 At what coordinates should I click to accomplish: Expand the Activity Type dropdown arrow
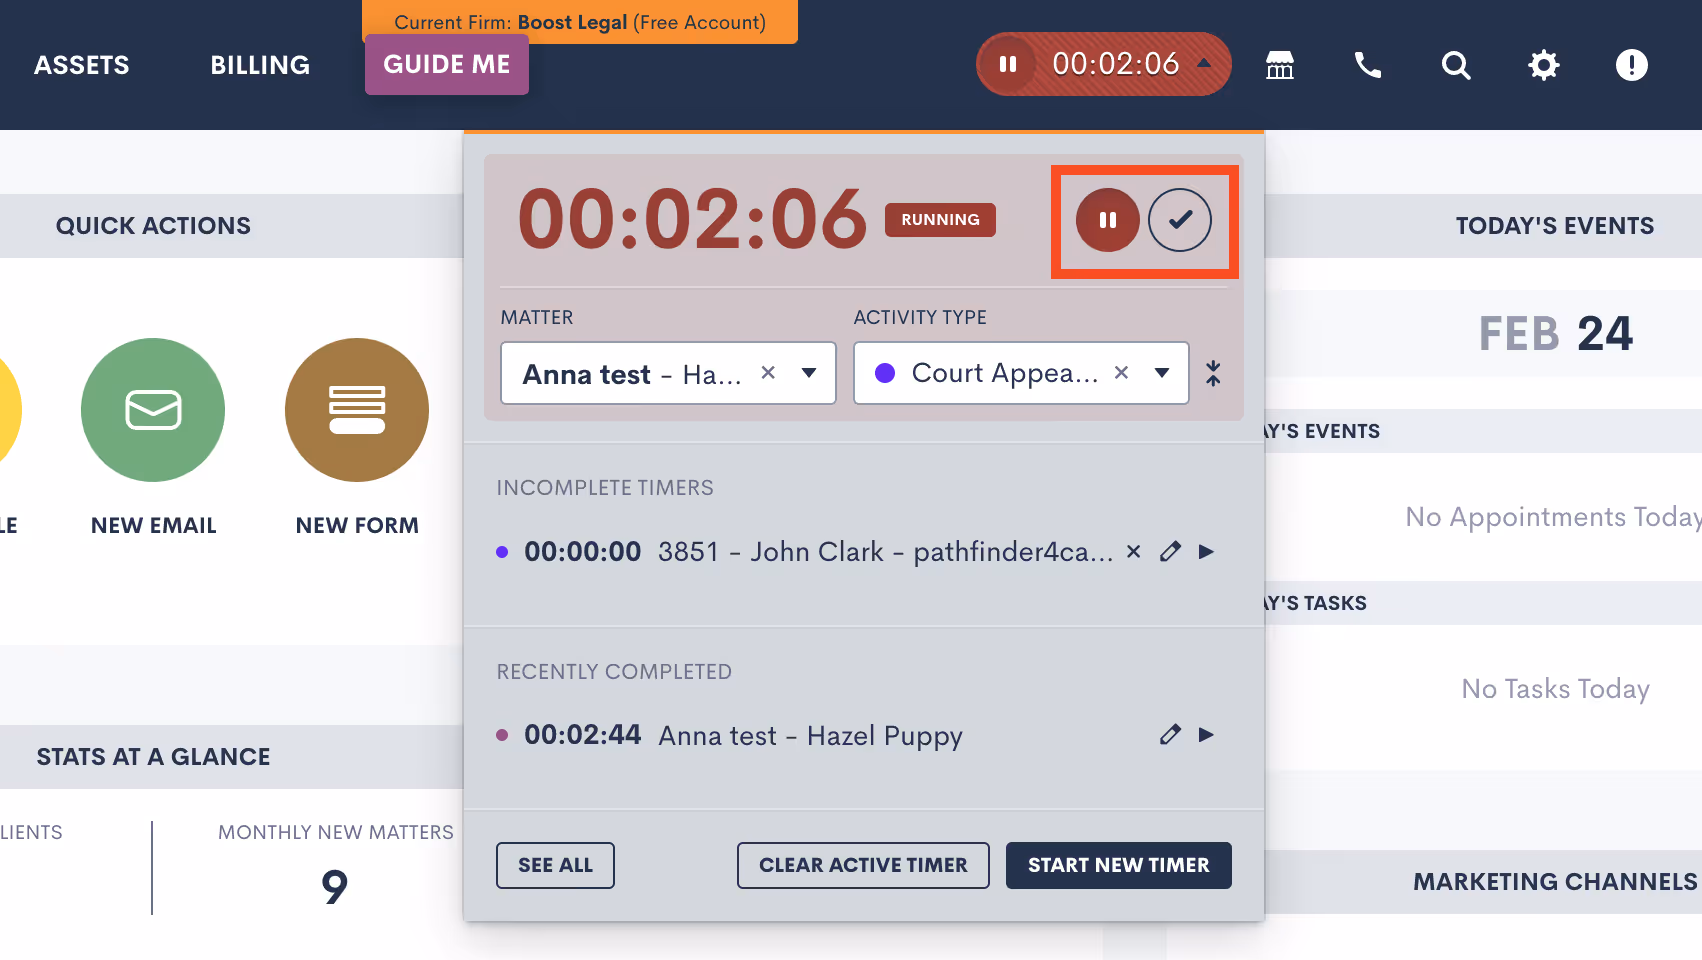(x=1162, y=373)
